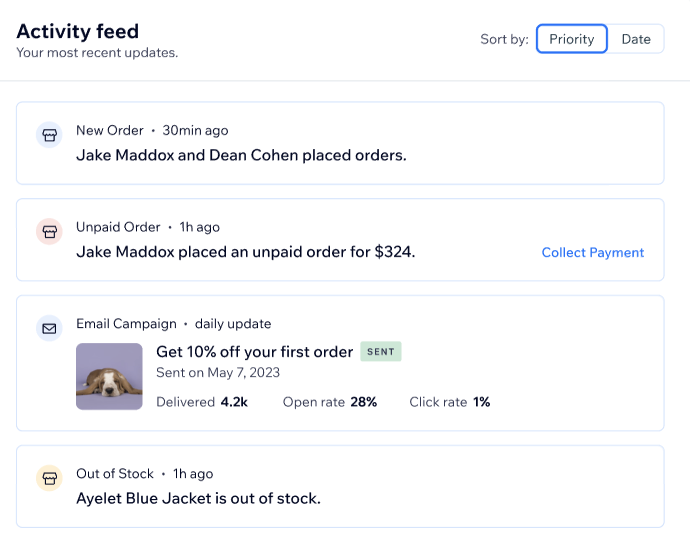Click the Open rate 28% statistic

[330, 402]
